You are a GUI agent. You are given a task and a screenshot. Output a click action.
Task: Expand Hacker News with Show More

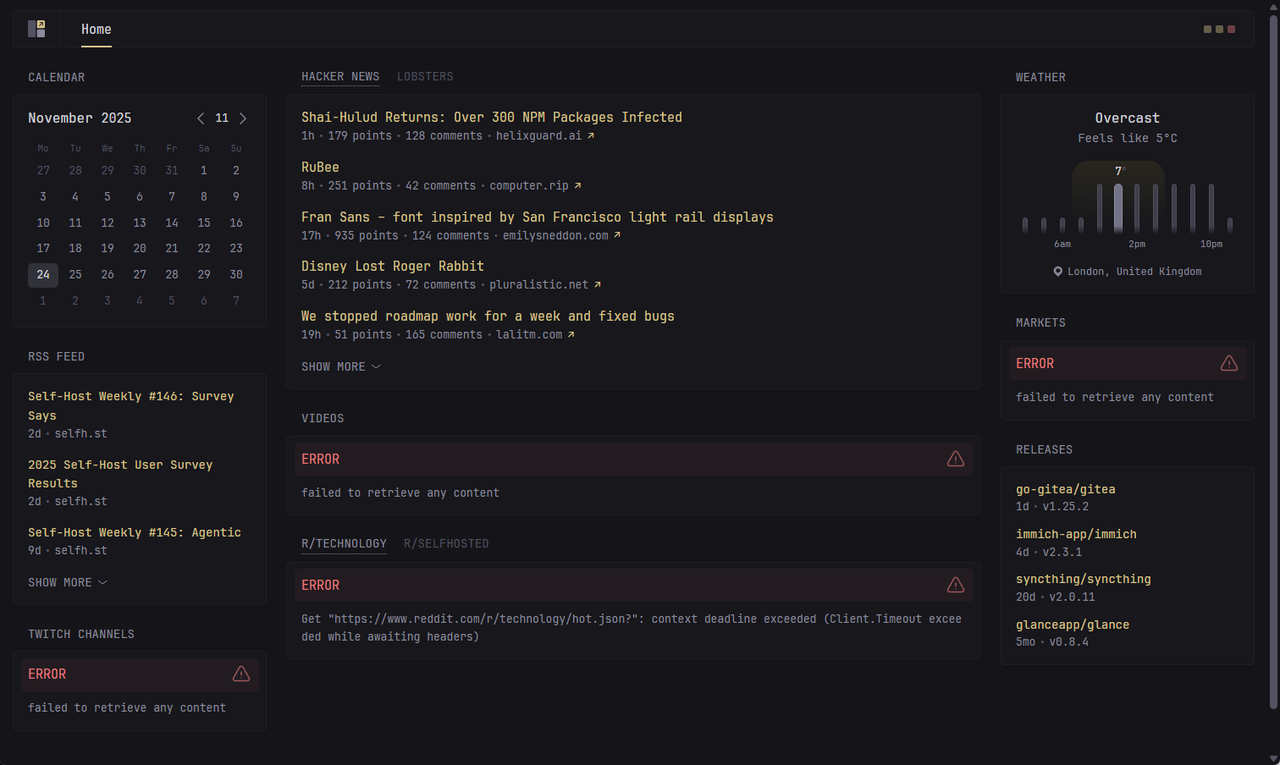341,367
